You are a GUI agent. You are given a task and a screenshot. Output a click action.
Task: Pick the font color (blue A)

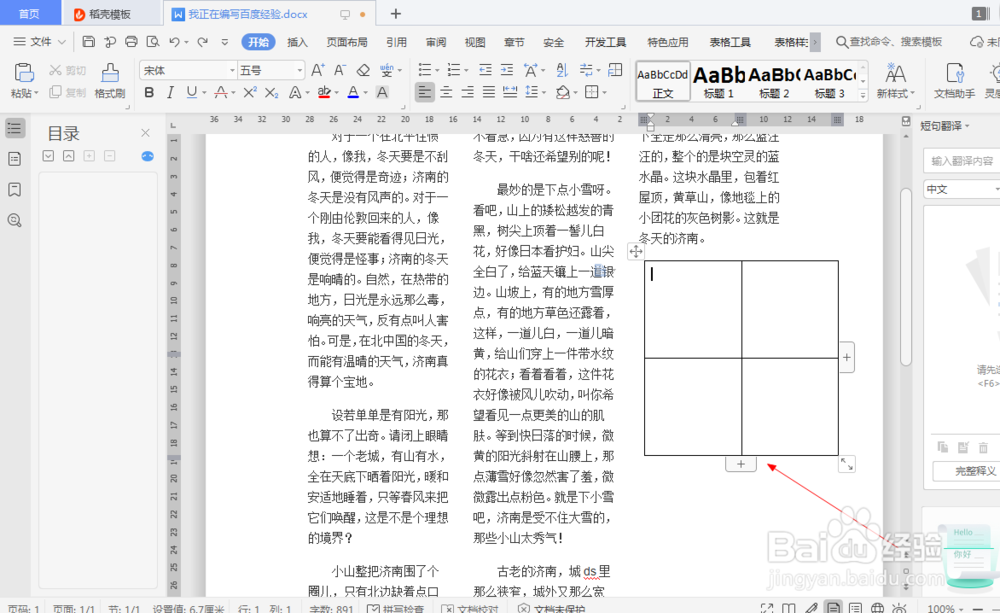coord(353,92)
